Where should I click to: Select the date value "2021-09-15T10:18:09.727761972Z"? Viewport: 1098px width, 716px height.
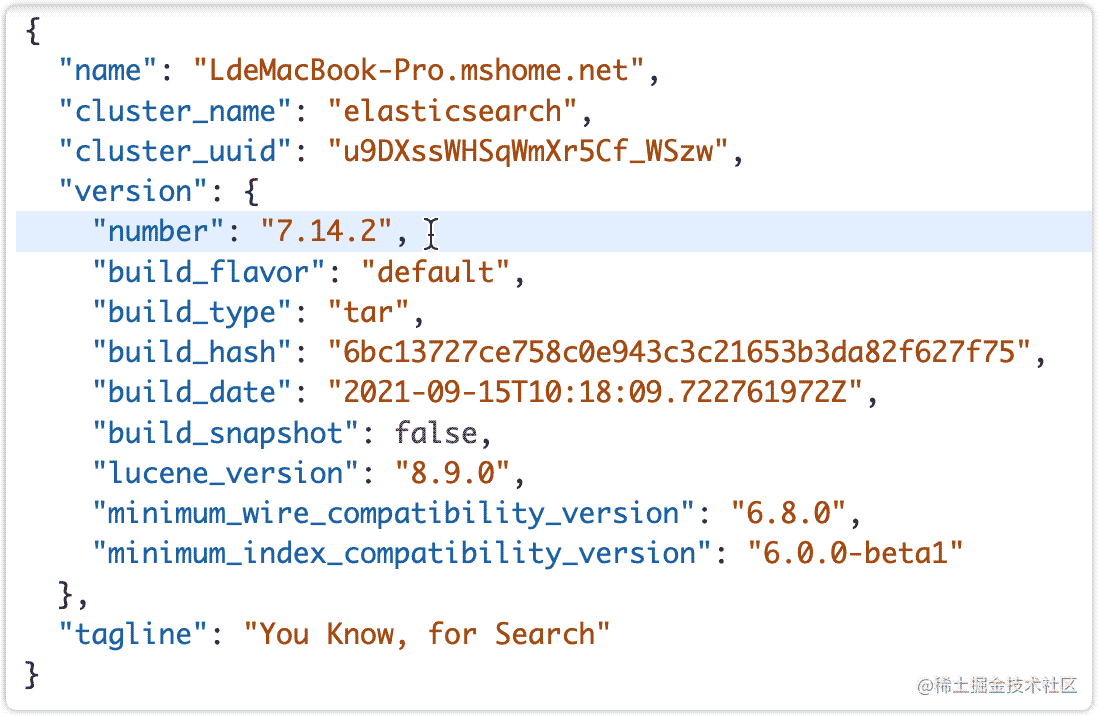point(595,392)
